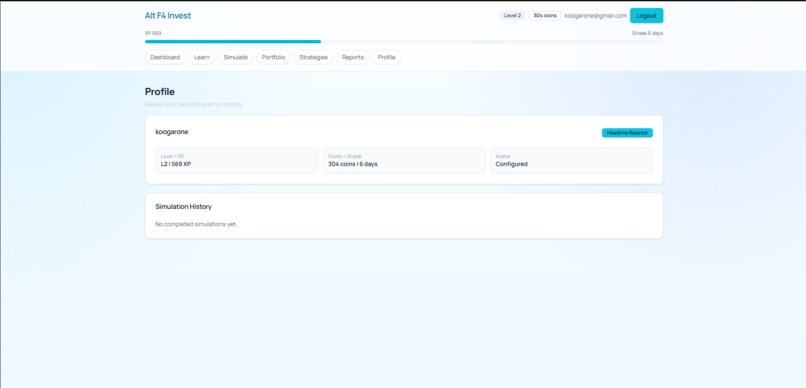Click the koogarone username heading
Viewport: 806px width, 388px height.
[x=172, y=132]
